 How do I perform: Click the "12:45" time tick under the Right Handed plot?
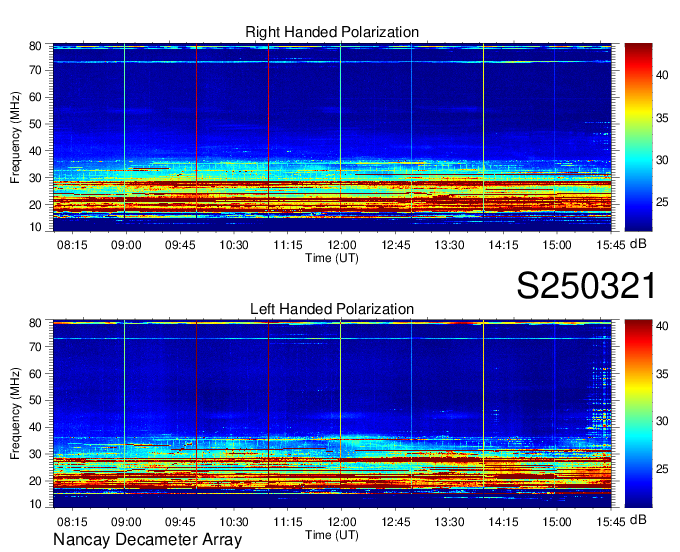[396, 245]
